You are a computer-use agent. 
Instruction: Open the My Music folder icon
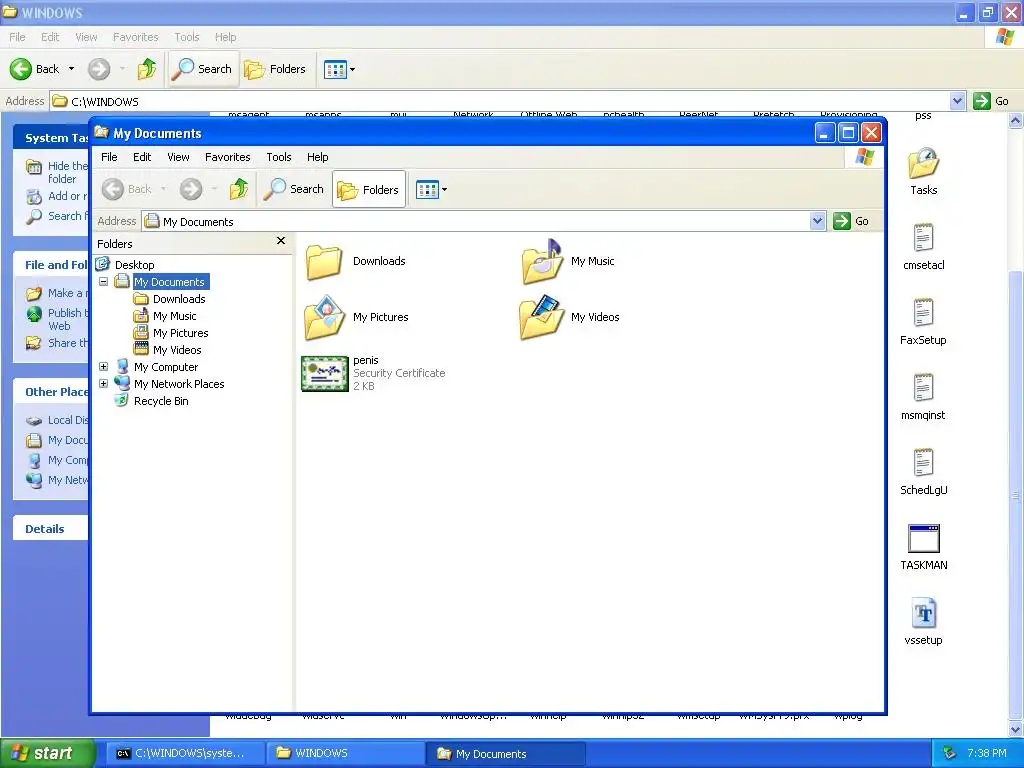[x=543, y=261]
